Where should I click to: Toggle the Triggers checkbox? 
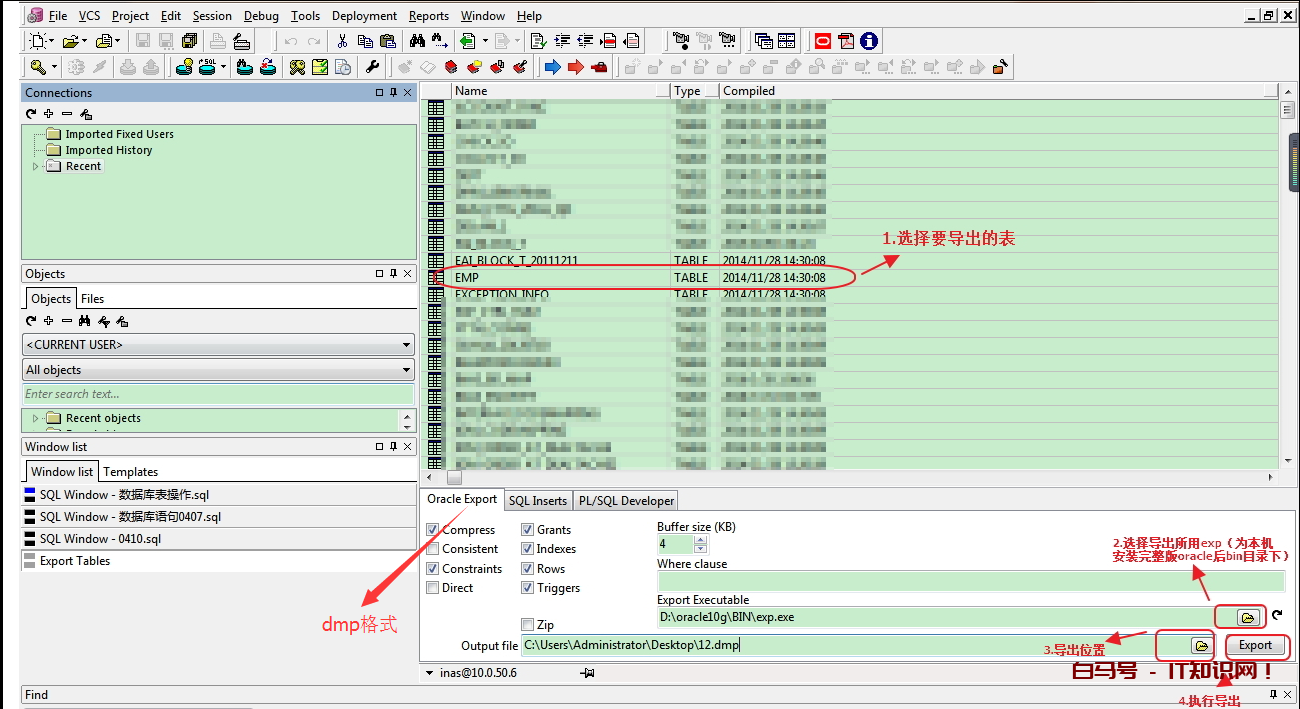point(528,588)
